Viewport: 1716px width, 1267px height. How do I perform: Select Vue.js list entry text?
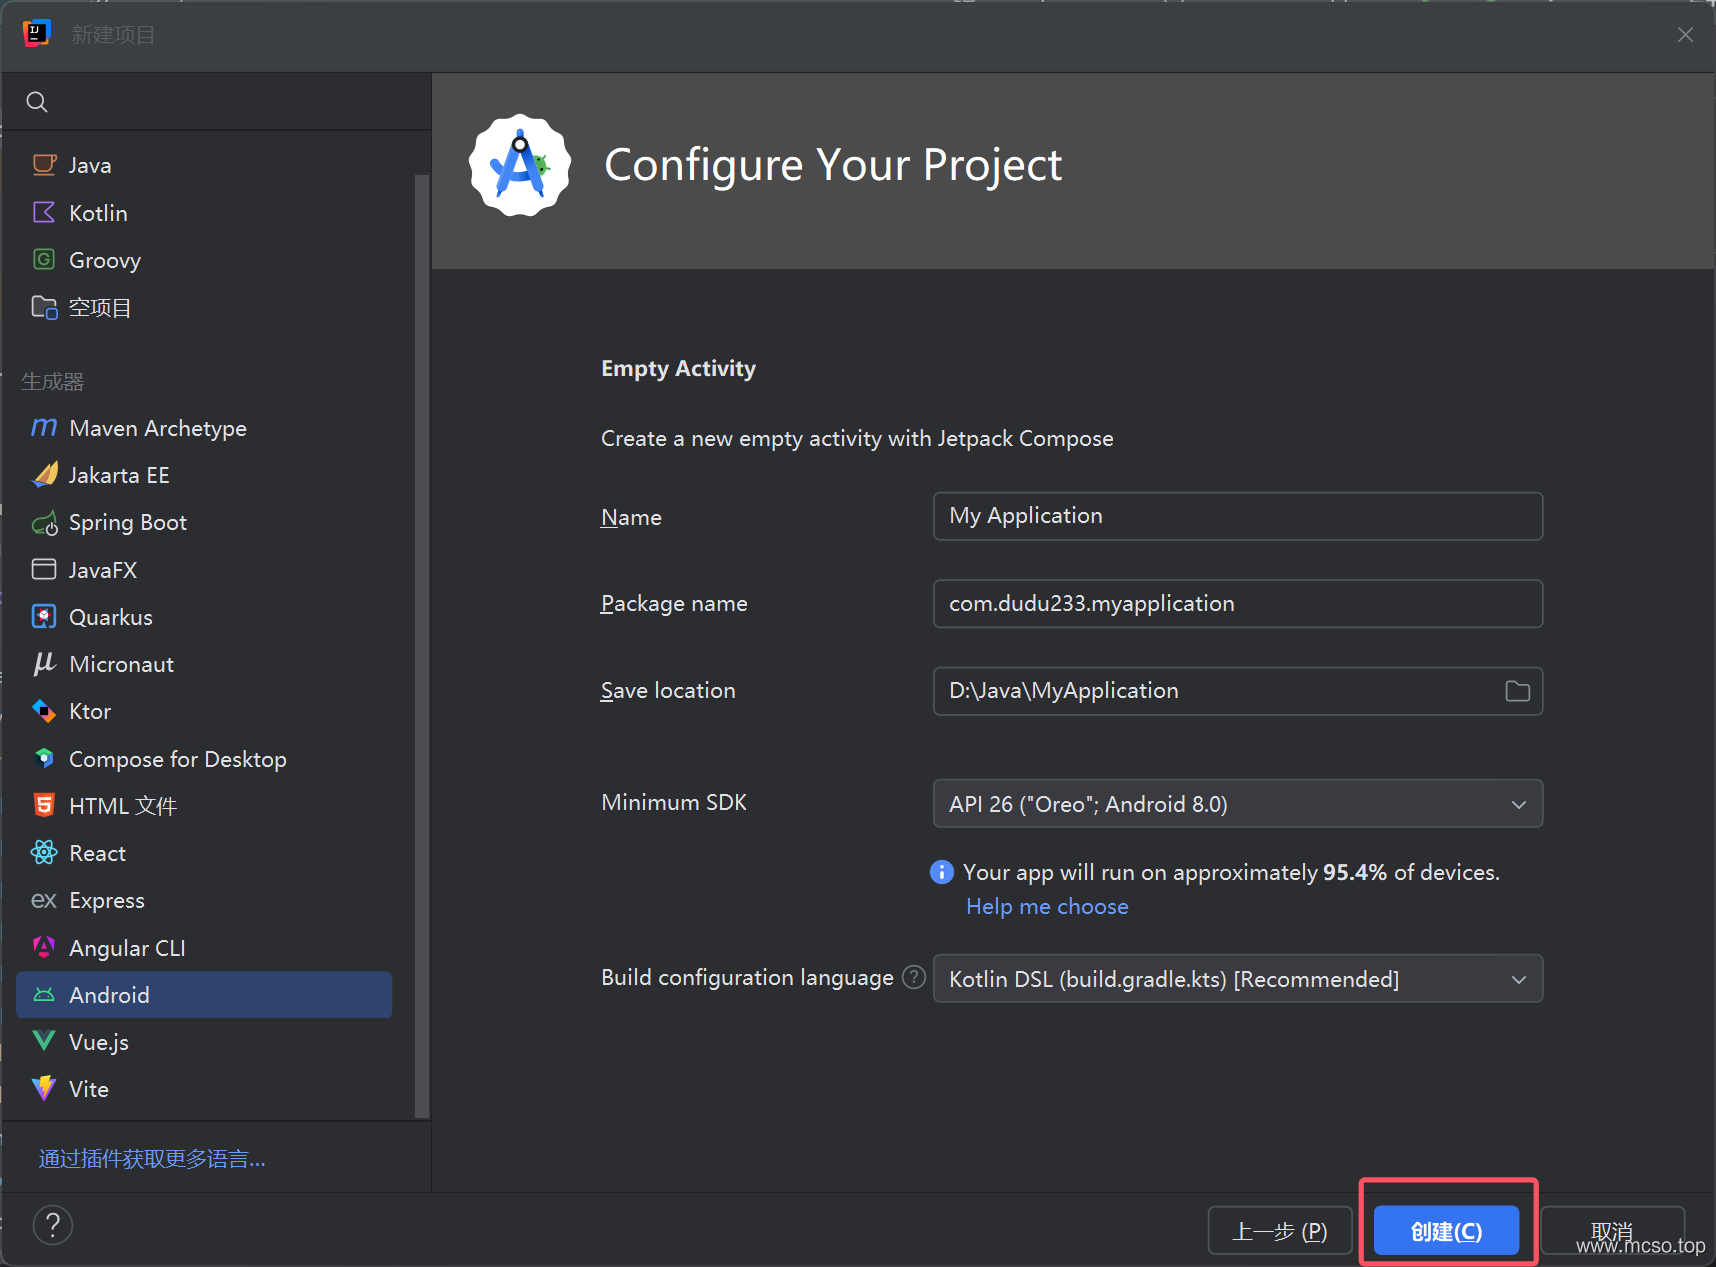(x=99, y=1042)
